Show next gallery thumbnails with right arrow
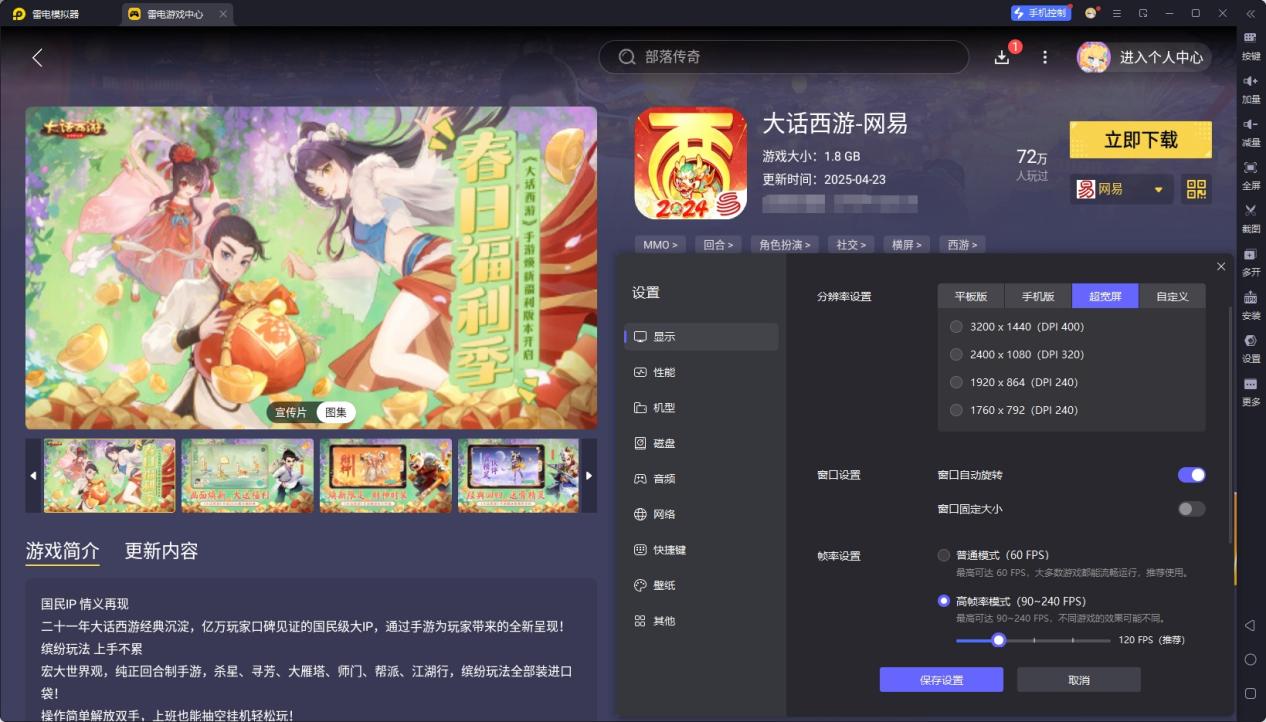 [x=589, y=476]
